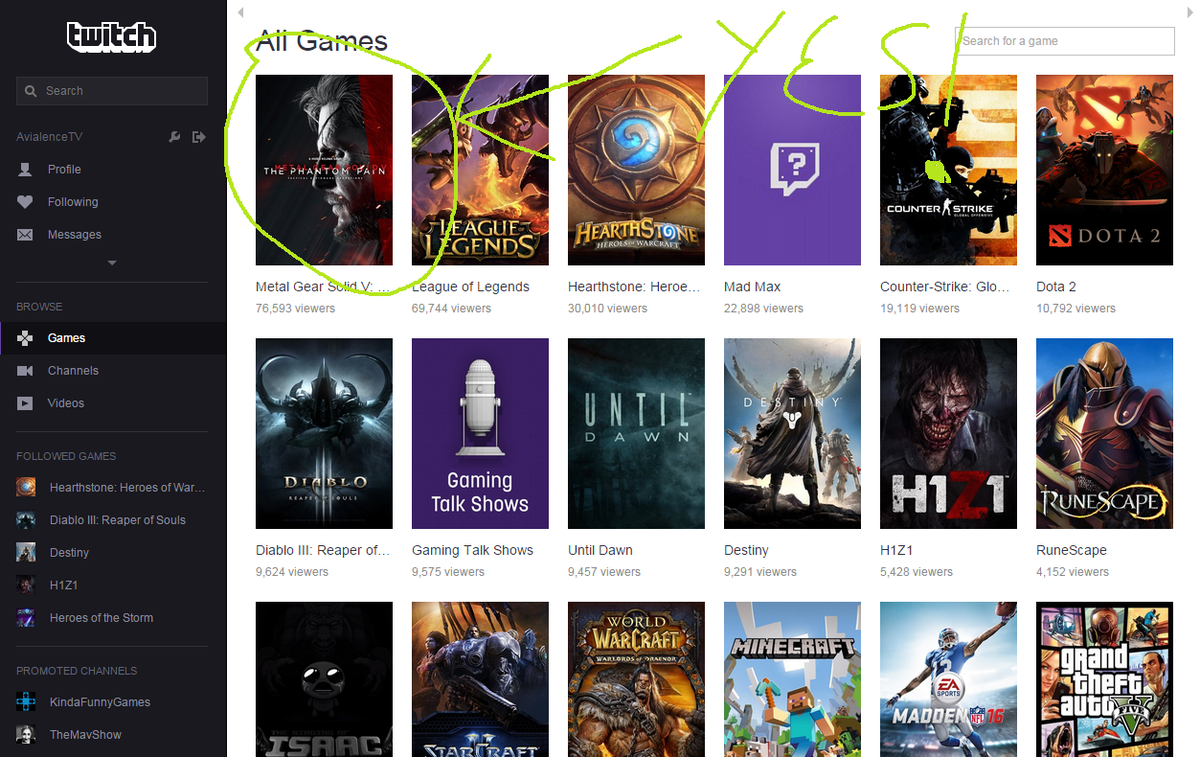Click the Channels camera icon
The height and width of the screenshot is (757, 1200).
coord(26,371)
